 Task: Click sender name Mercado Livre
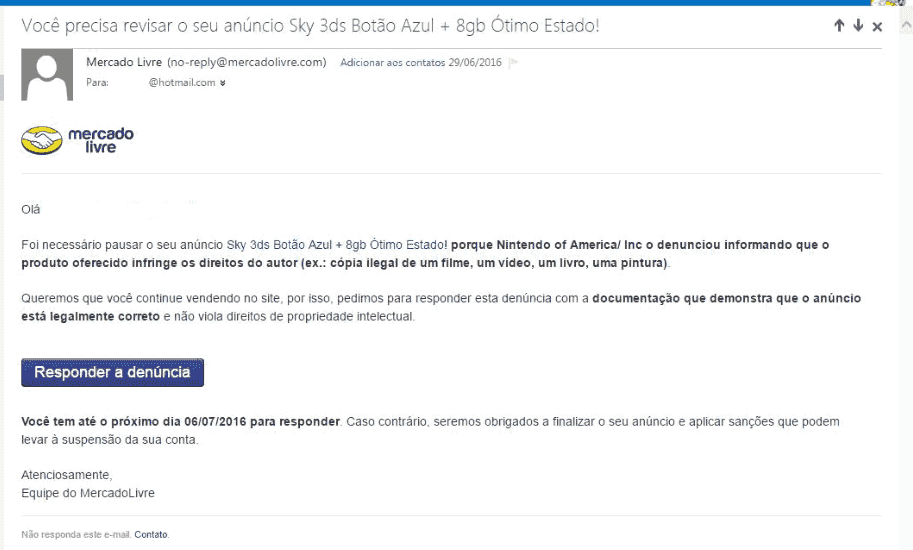pos(124,62)
